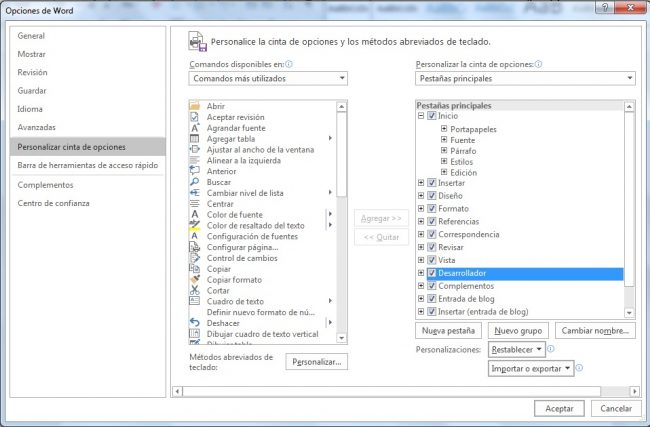Click the tabs tree scrollbar down arrow
650x427 pixels.
tap(629, 313)
